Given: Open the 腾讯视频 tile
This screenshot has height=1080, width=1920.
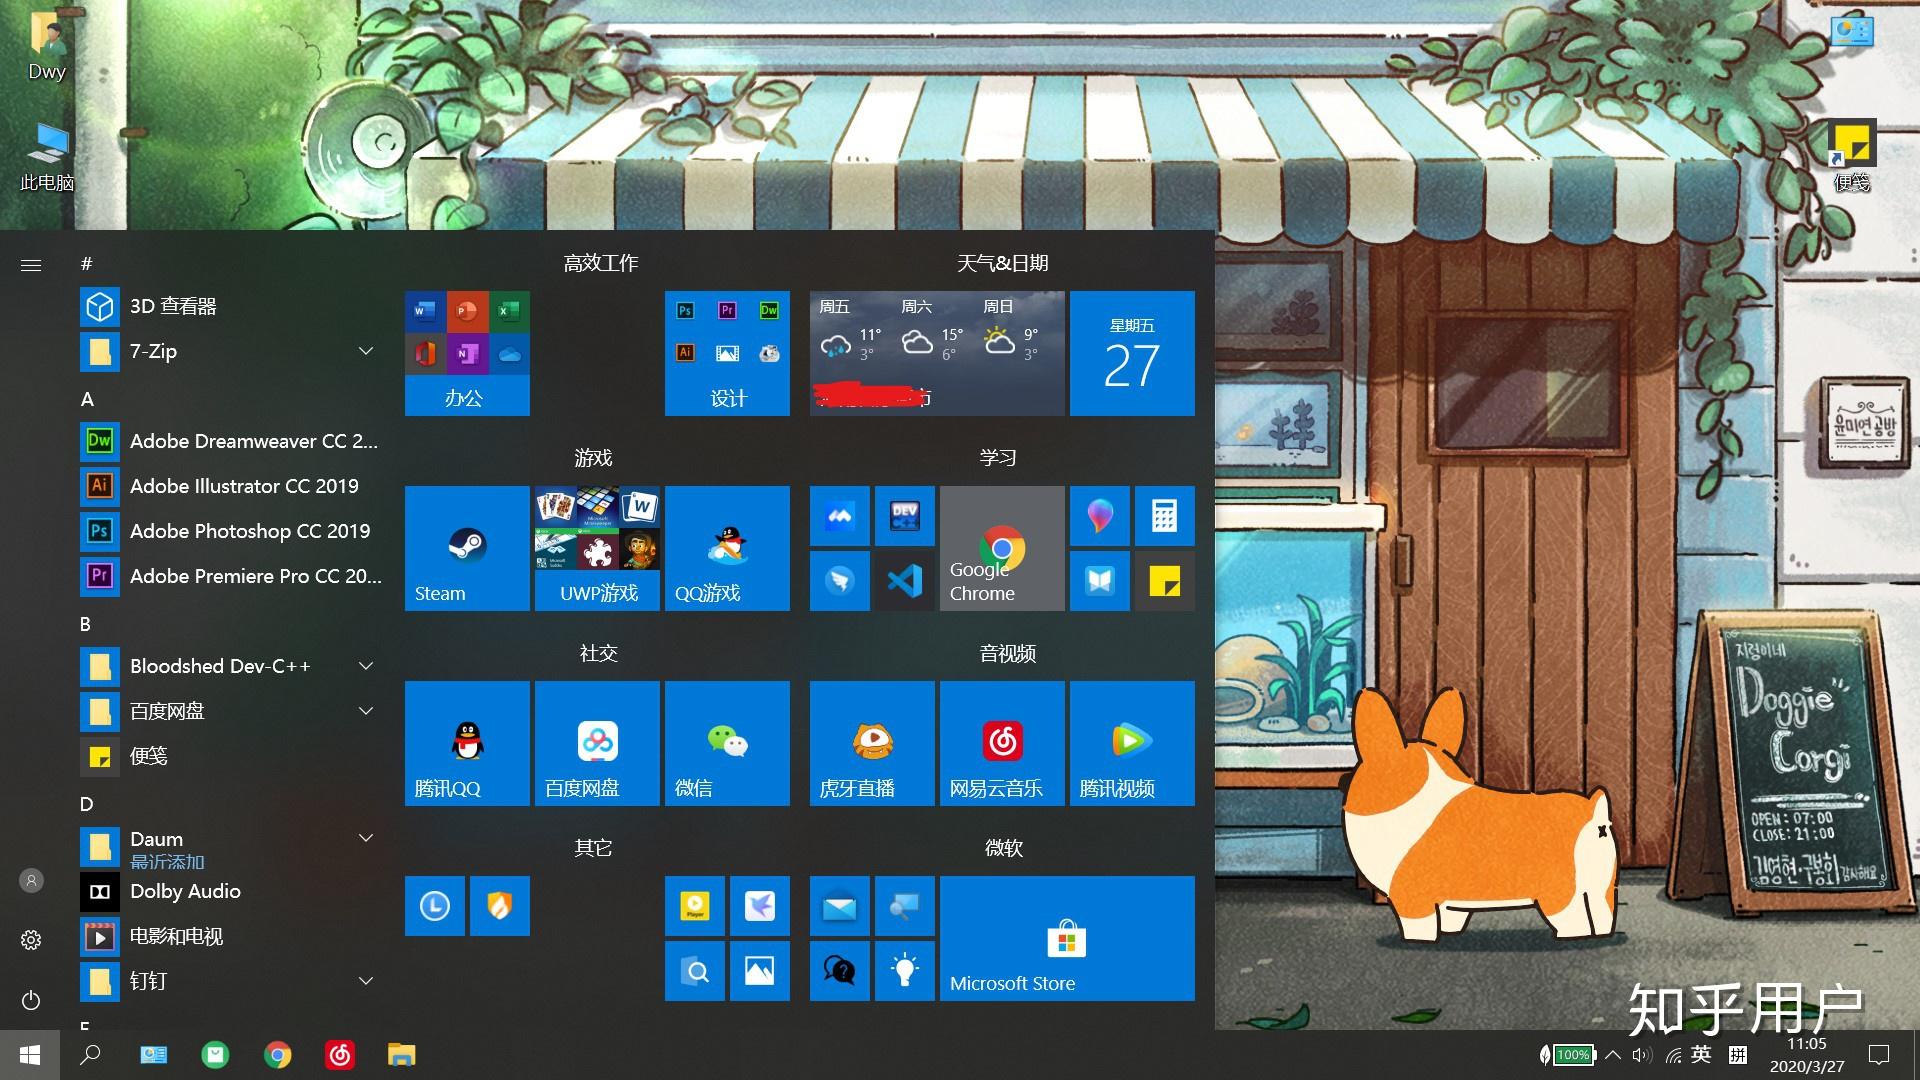Looking at the screenshot, I should 1132,743.
